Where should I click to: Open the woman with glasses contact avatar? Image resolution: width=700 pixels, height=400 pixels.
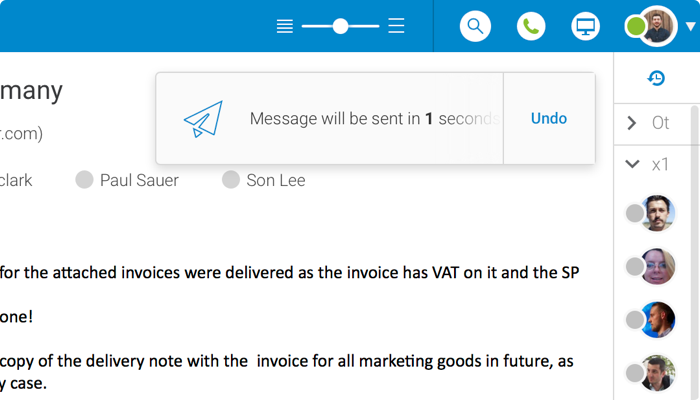click(658, 267)
